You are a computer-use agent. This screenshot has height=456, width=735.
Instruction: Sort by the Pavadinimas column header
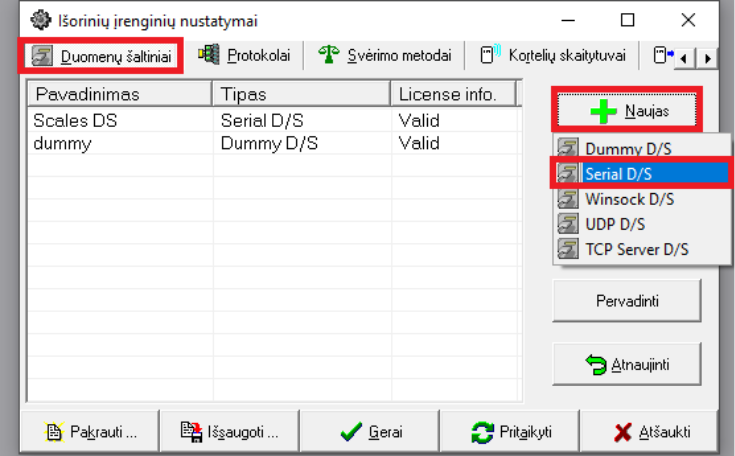pos(120,95)
